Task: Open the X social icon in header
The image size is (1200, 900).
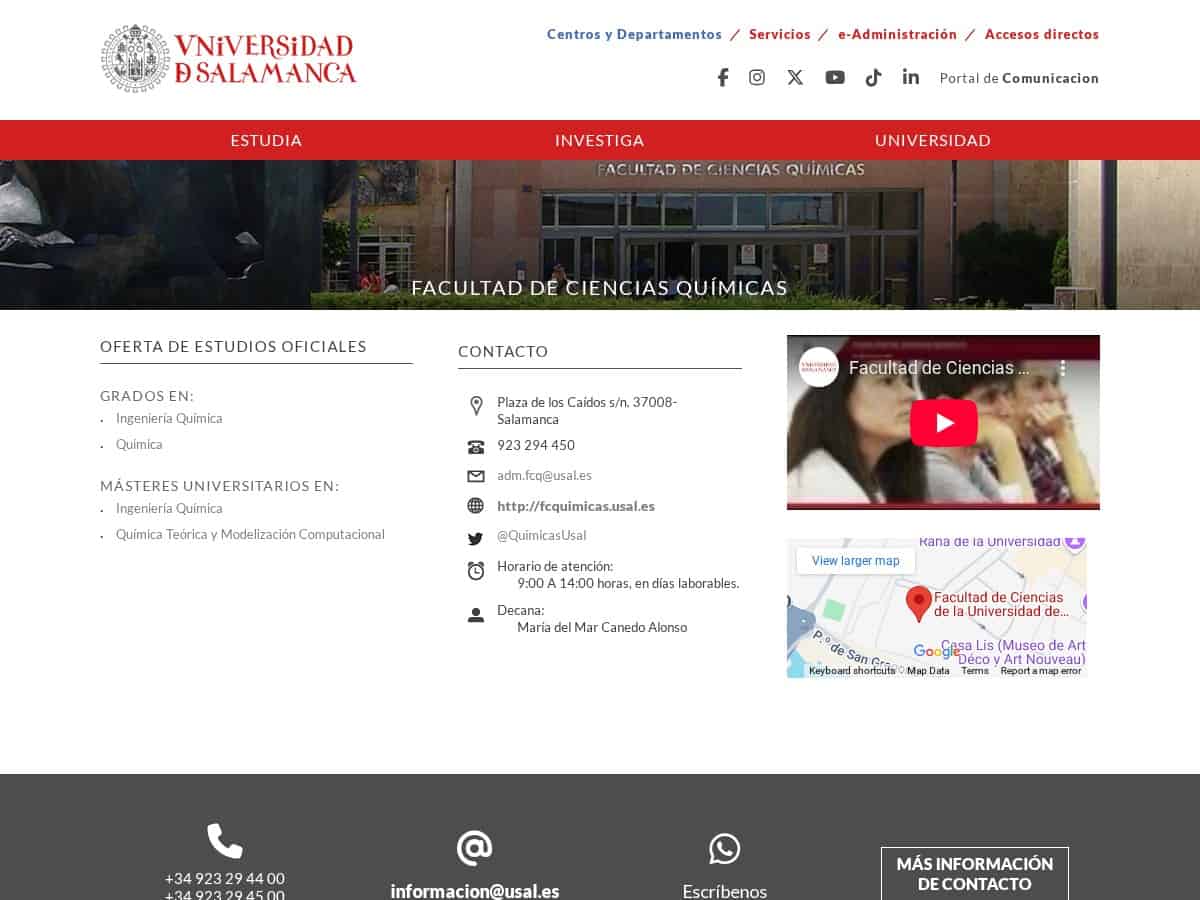Action: click(x=795, y=78)
